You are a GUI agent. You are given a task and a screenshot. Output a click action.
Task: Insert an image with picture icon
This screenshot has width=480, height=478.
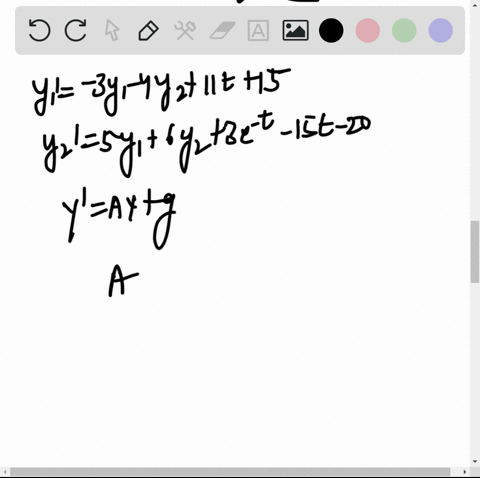point(295,31)
